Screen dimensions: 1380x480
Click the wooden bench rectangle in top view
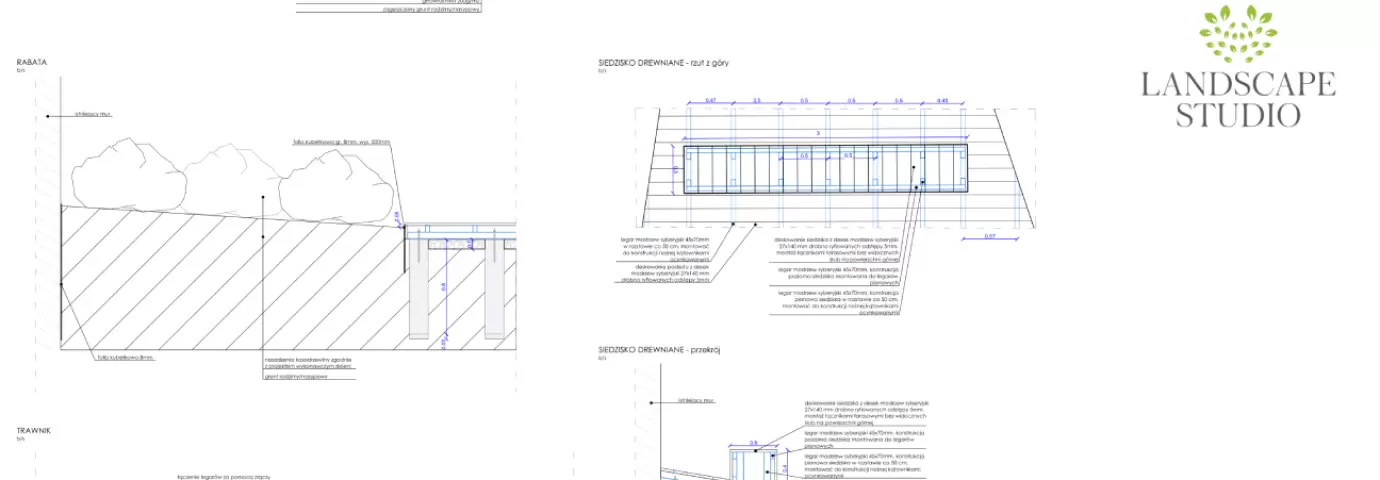[826, 168]
